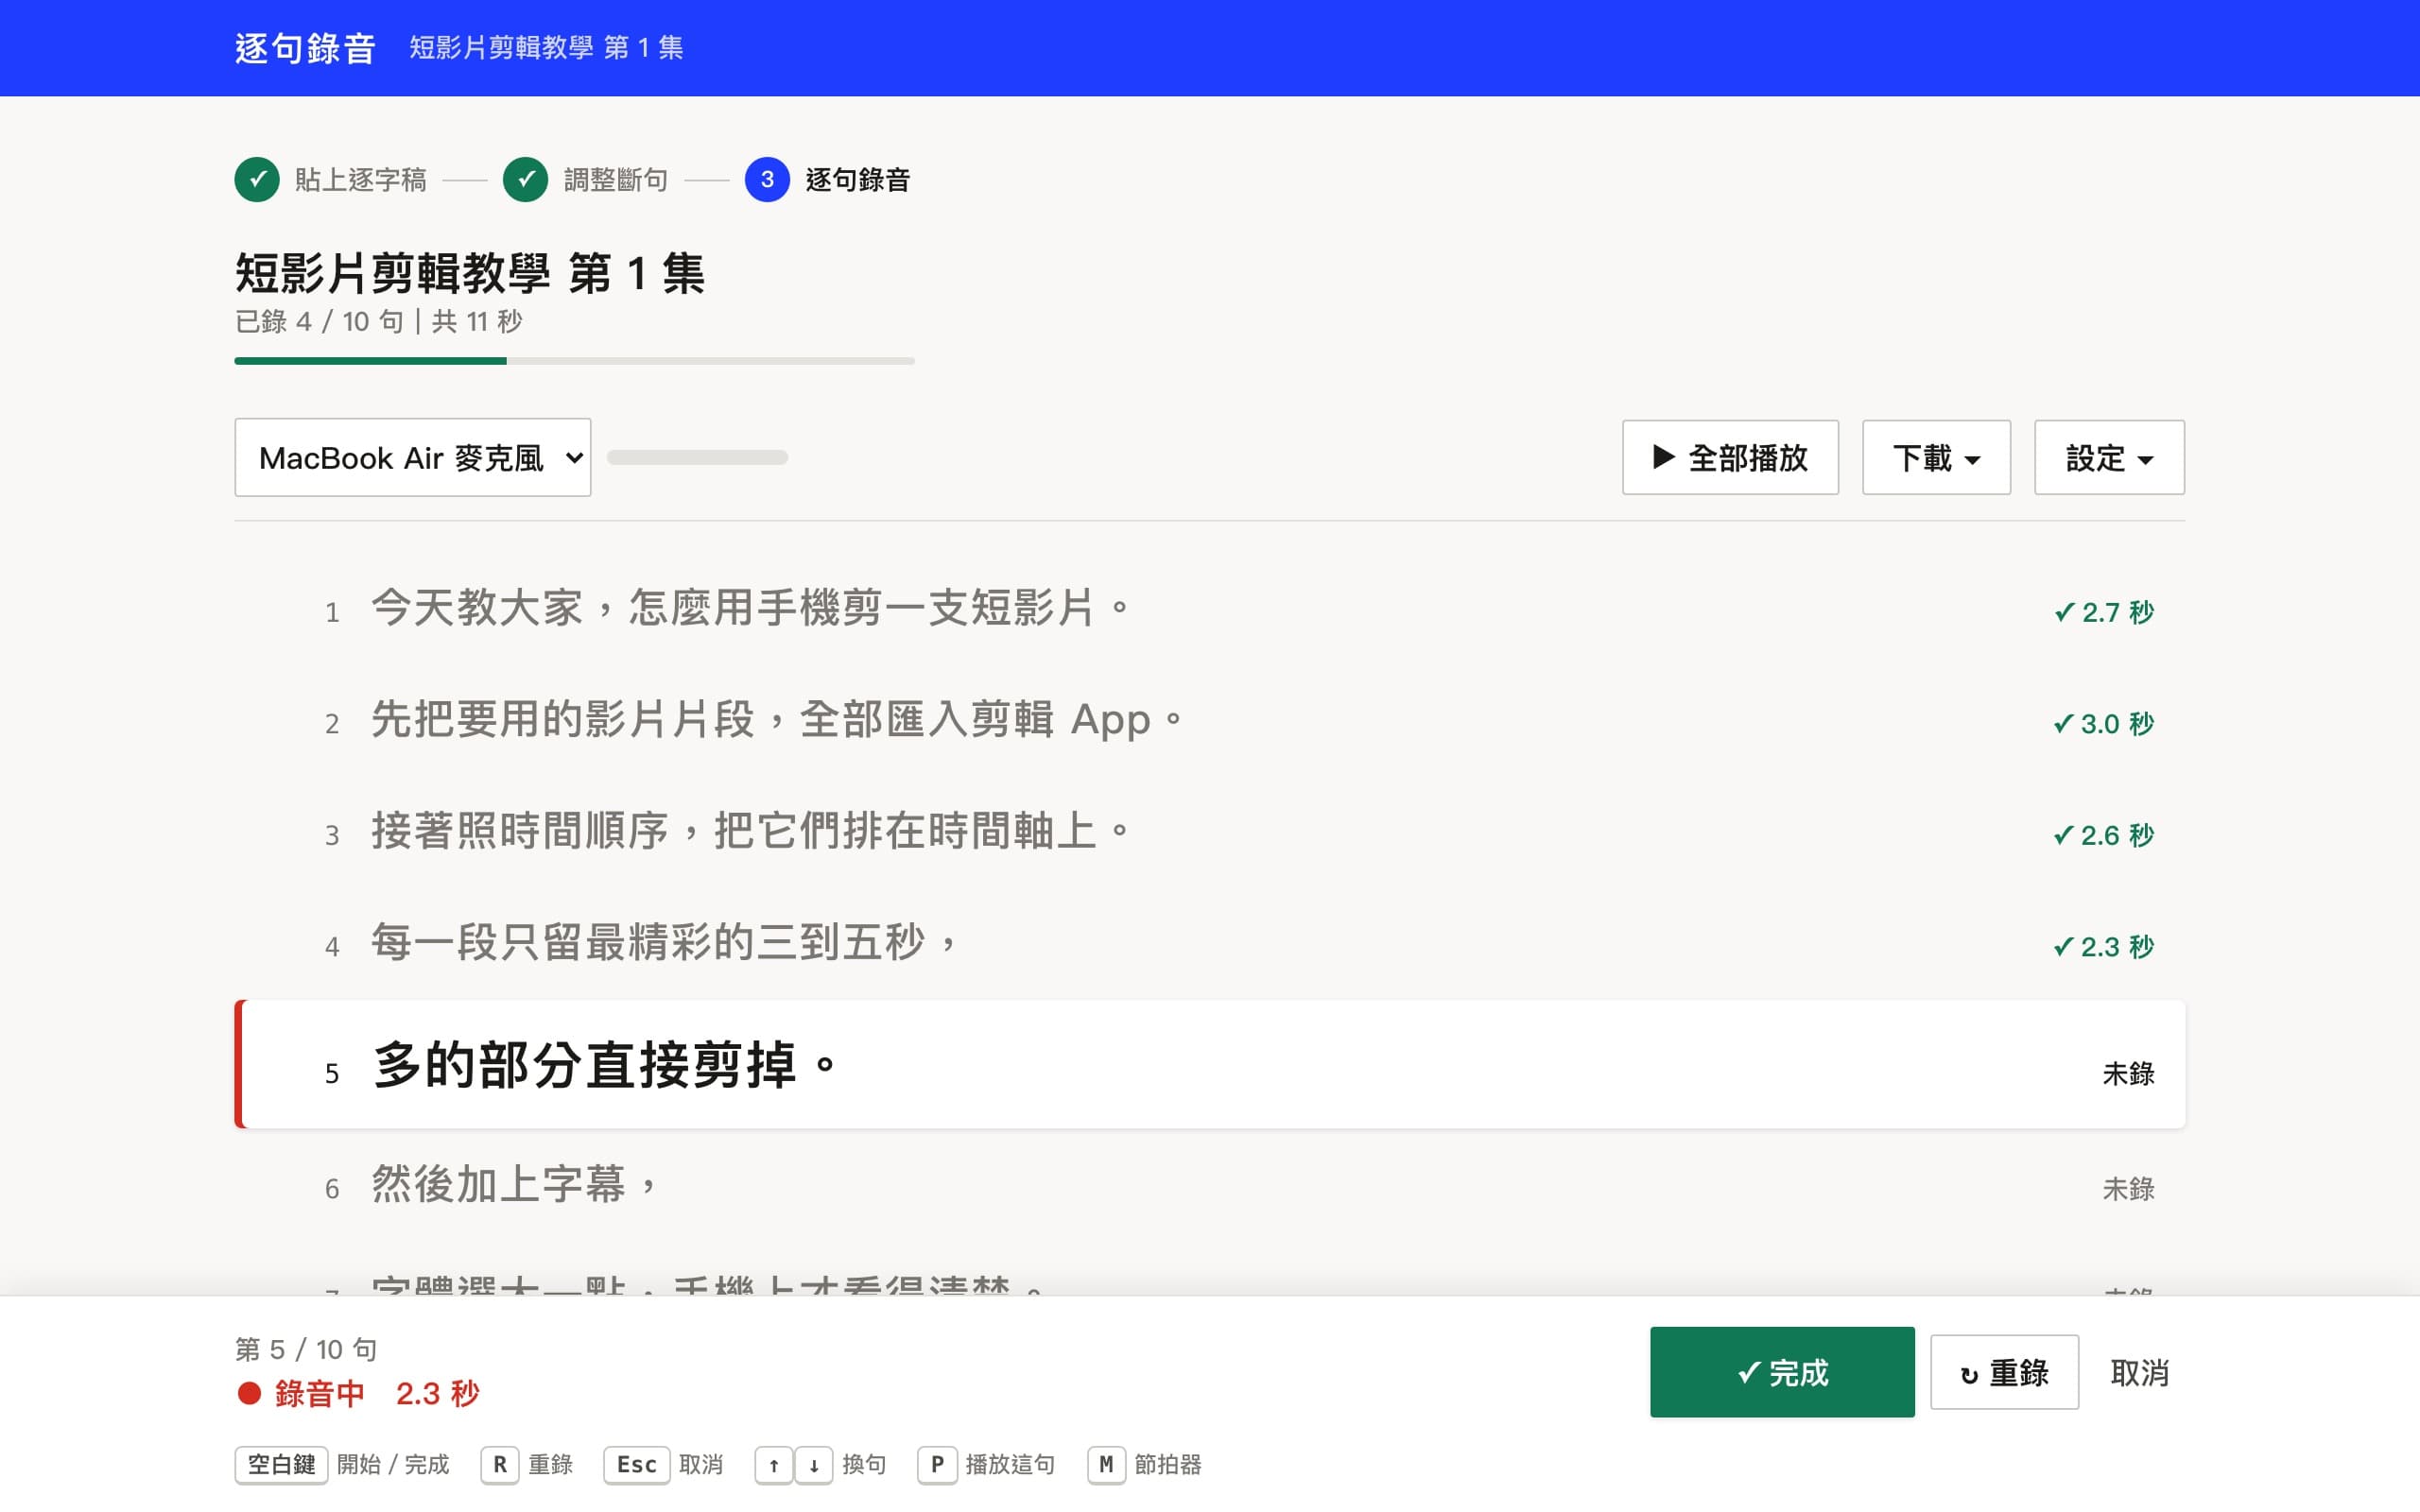Click the recording progress bar under title
The width and height of the screenshot is (2420, 1512).
[574, 361]
